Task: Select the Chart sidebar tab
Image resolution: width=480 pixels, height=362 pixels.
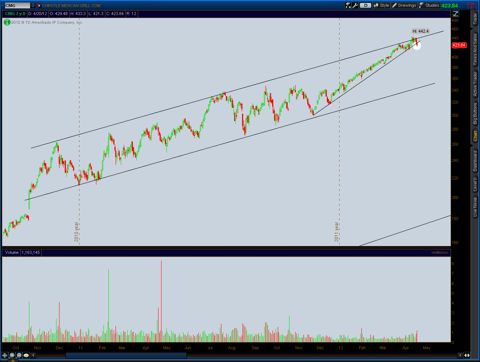Action: tap(475, 136)
